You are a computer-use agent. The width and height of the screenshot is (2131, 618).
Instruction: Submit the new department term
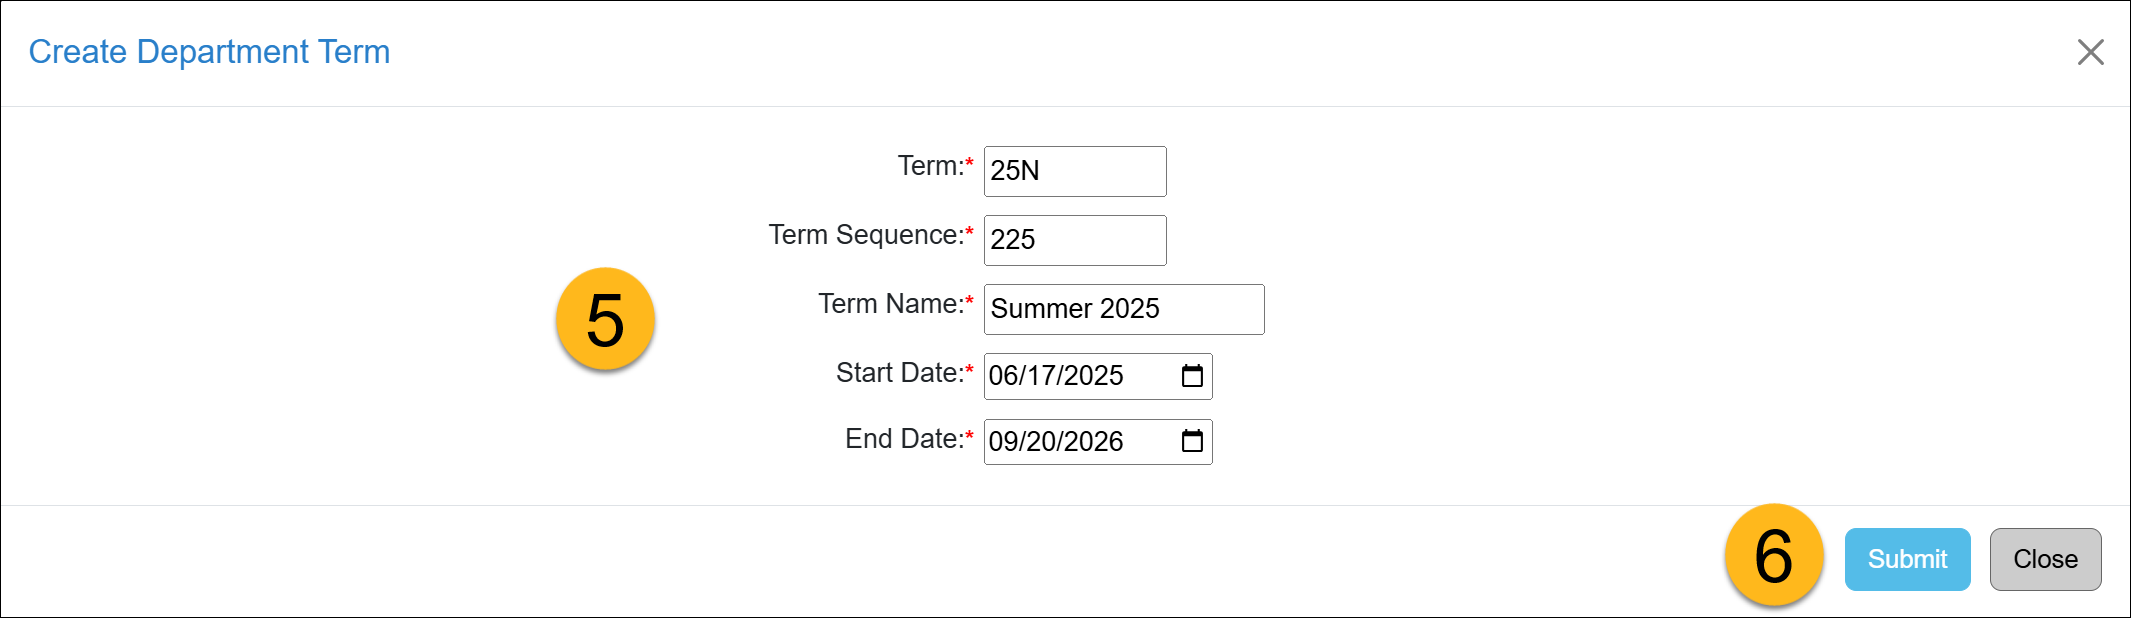1906,559
